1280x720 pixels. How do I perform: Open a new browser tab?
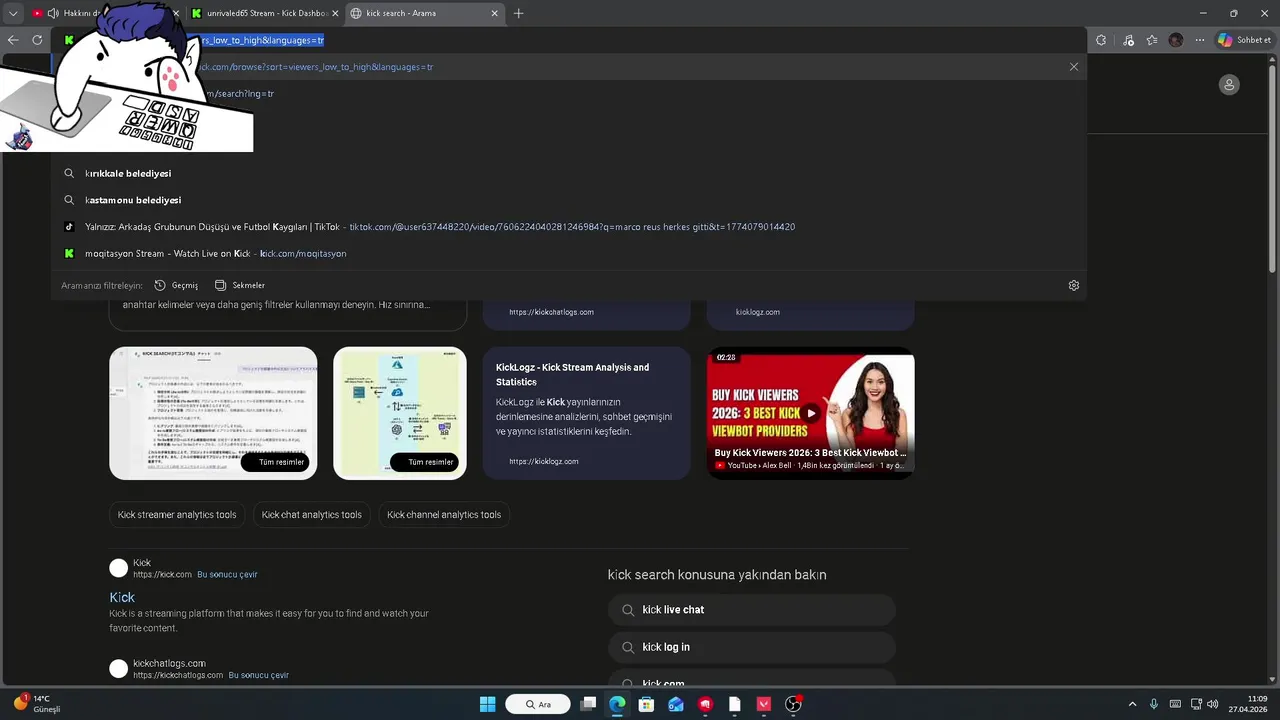(518, 13)
